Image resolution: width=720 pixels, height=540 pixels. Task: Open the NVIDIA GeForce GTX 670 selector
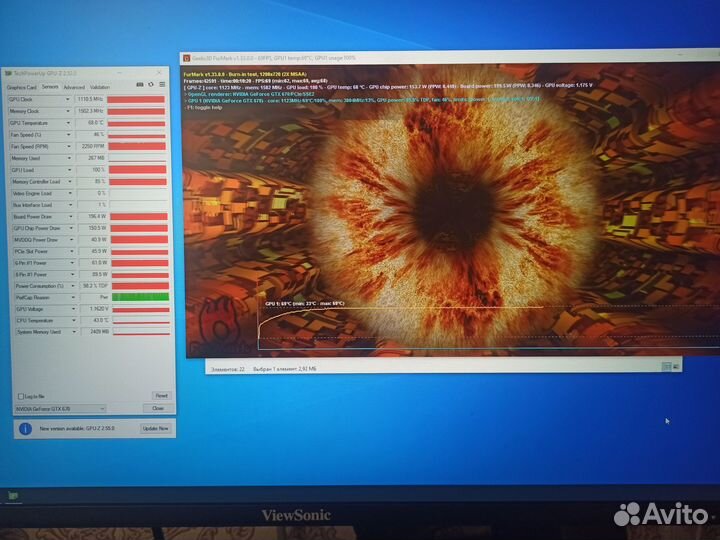(x=60, y=409)
